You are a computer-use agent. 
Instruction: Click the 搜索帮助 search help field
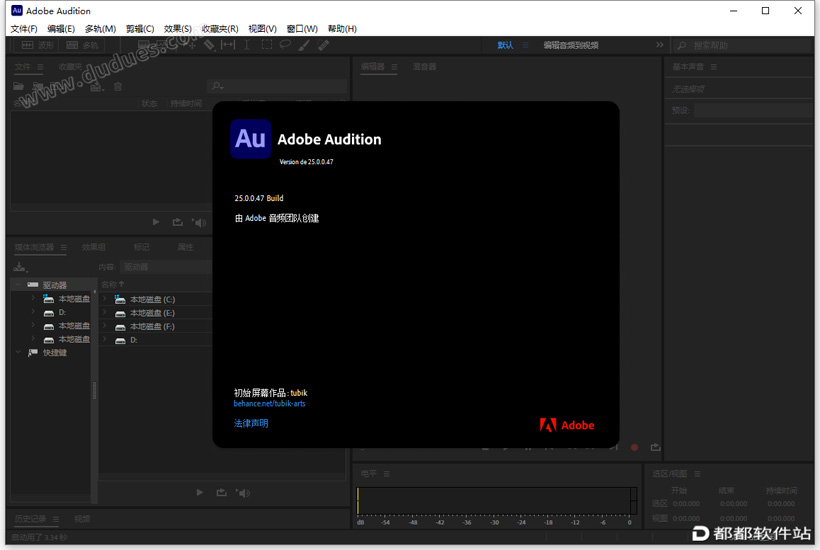[743, 45]
